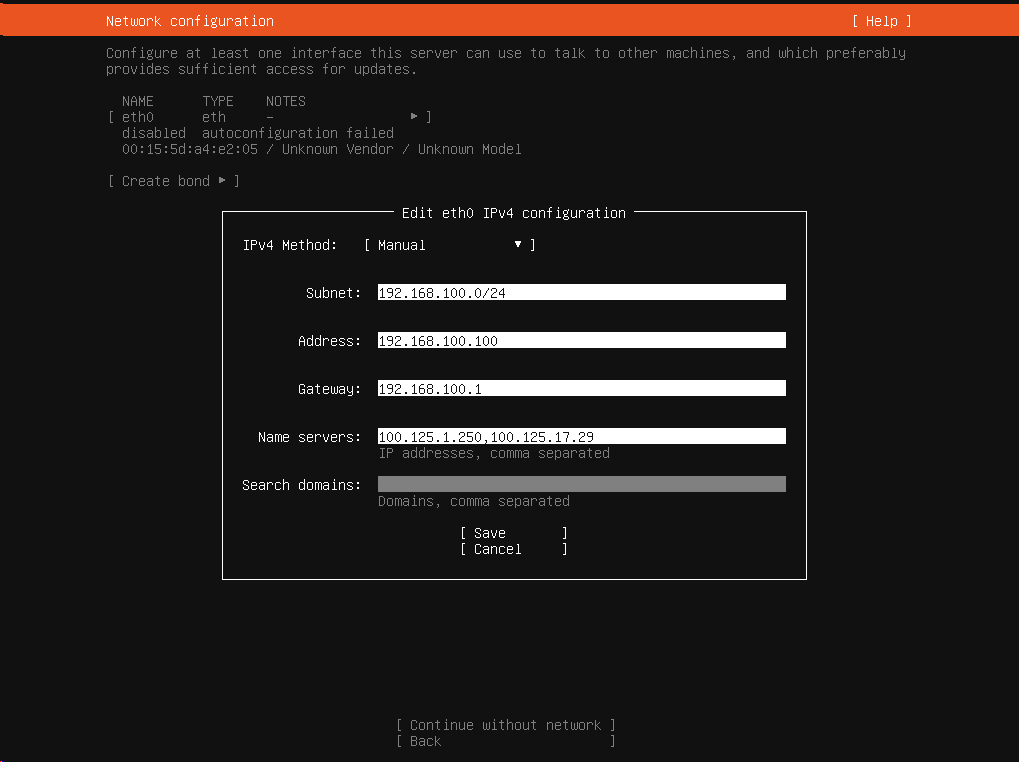Open the Create bond submenu
Image resolution: width=1019 pixels, height=762 pixels.
pyautogui.click(x=174, y=181)
